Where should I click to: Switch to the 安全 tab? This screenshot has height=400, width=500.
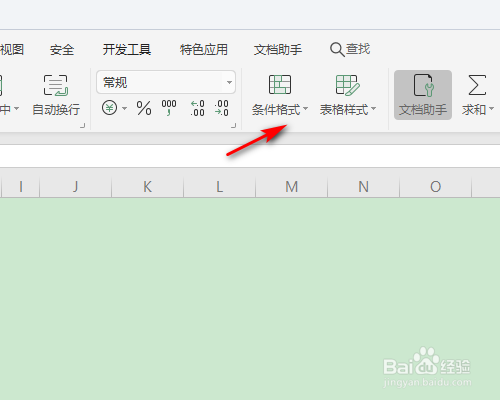[62, 50]
